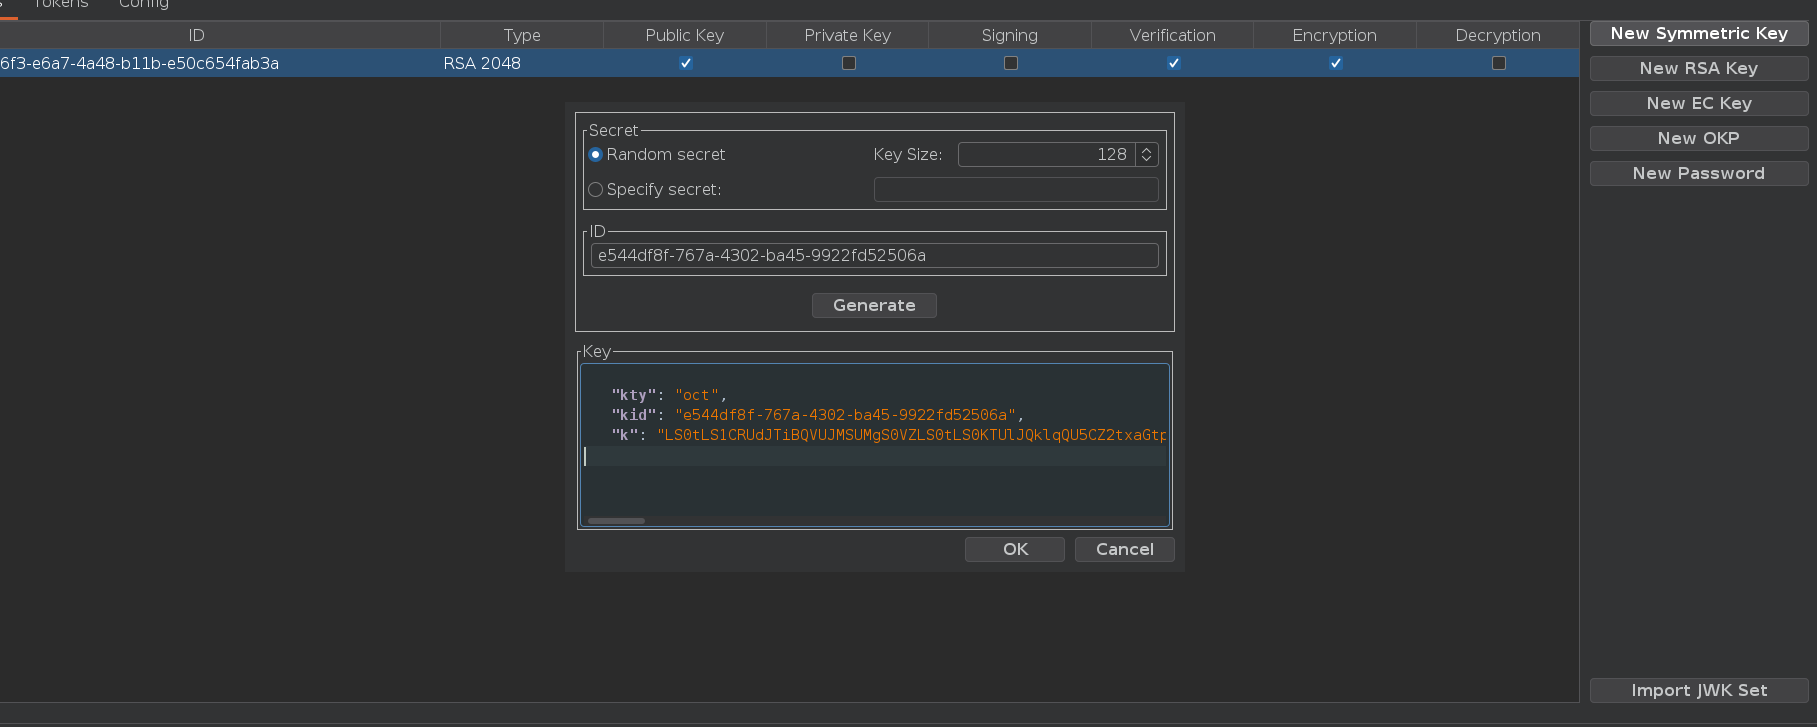
Task: Click the "k" value line in Key JSON
Action: 888,435
